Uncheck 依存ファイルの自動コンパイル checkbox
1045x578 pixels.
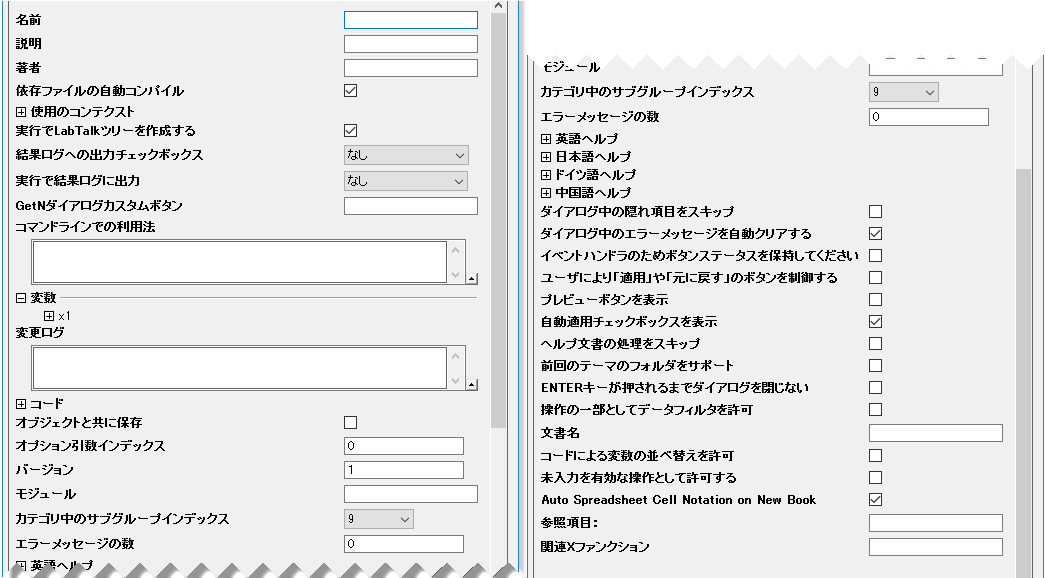tap(351, 91)
